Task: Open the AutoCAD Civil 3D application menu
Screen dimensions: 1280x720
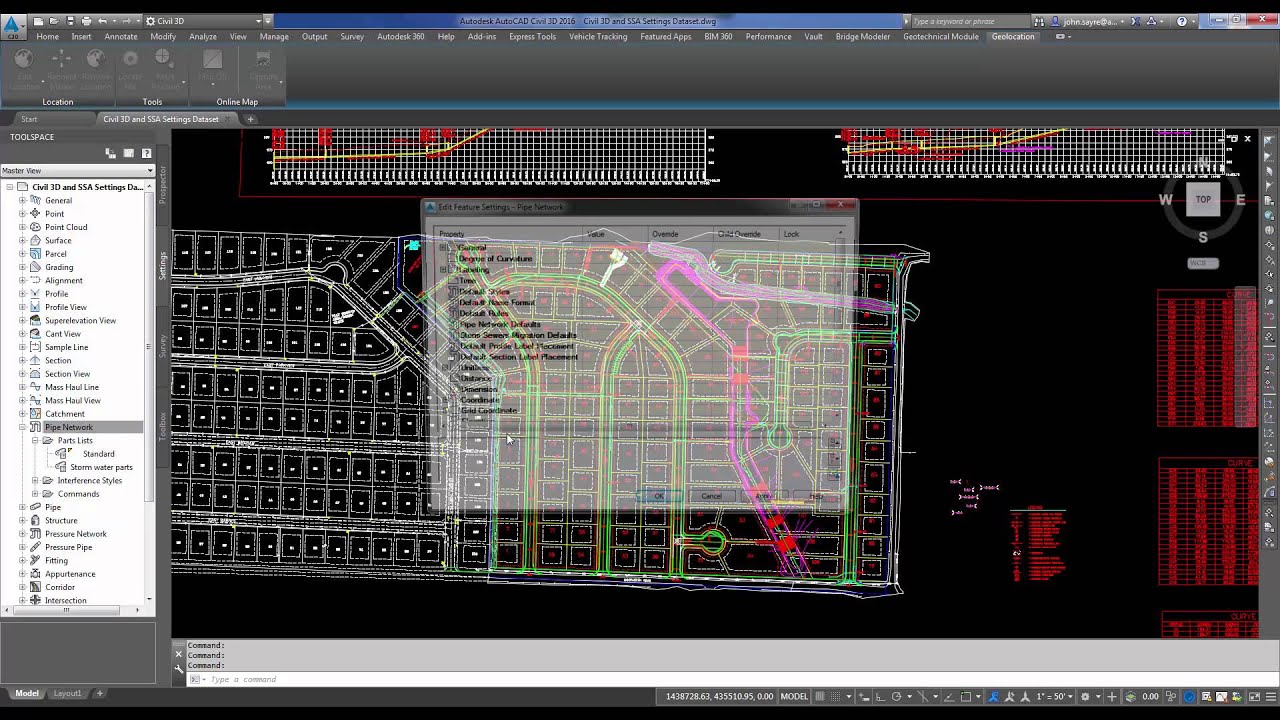Action: coord(15,27)
